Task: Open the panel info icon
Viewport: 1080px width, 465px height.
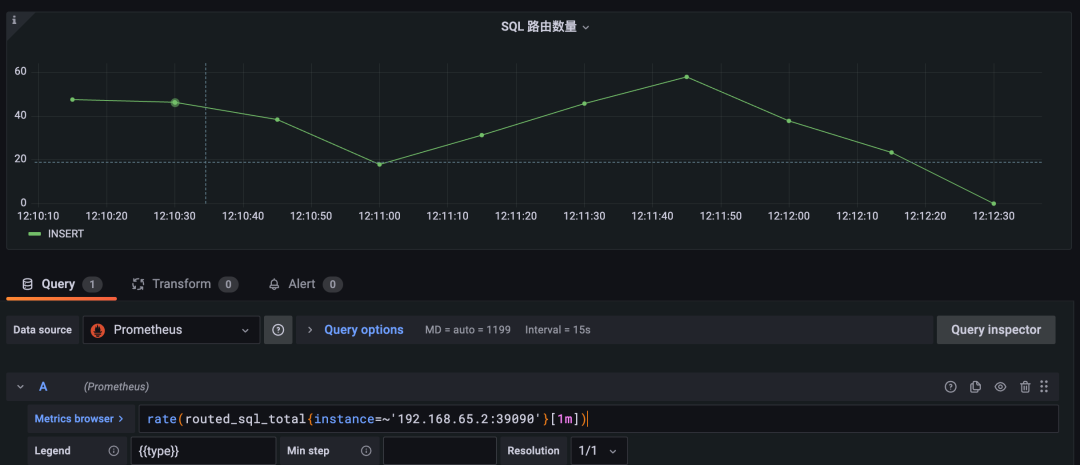Action: tap(14, 20)
